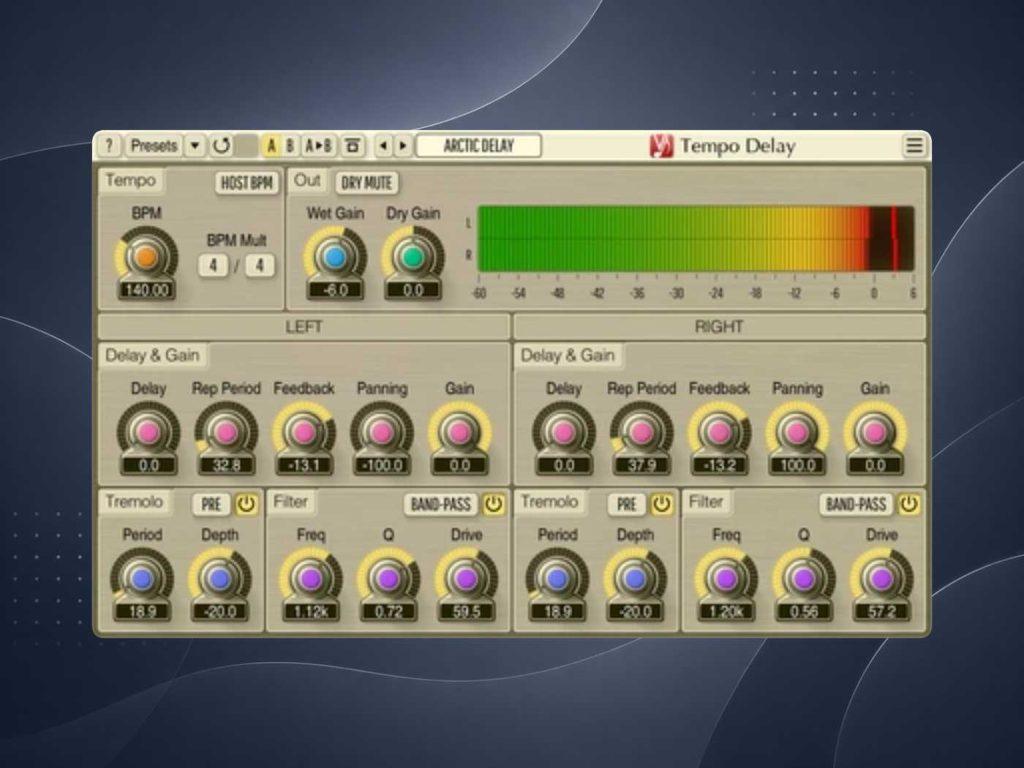Click the left Panning value -100.0
Viewport: 1024px width, 768px height.
pyautogui.click(x=381, y=466)
